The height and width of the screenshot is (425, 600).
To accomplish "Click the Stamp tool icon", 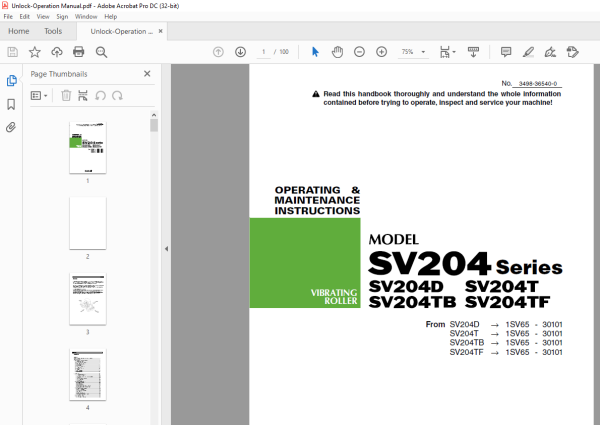I will pos(572,52).
